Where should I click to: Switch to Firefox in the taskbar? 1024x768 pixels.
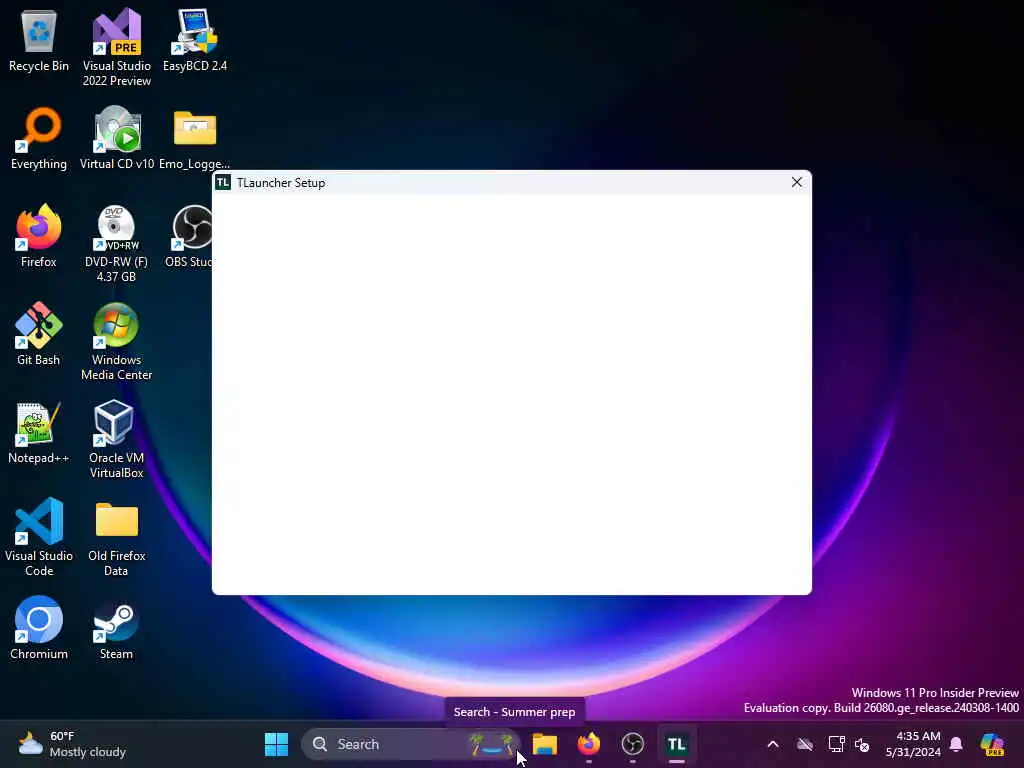588,744
